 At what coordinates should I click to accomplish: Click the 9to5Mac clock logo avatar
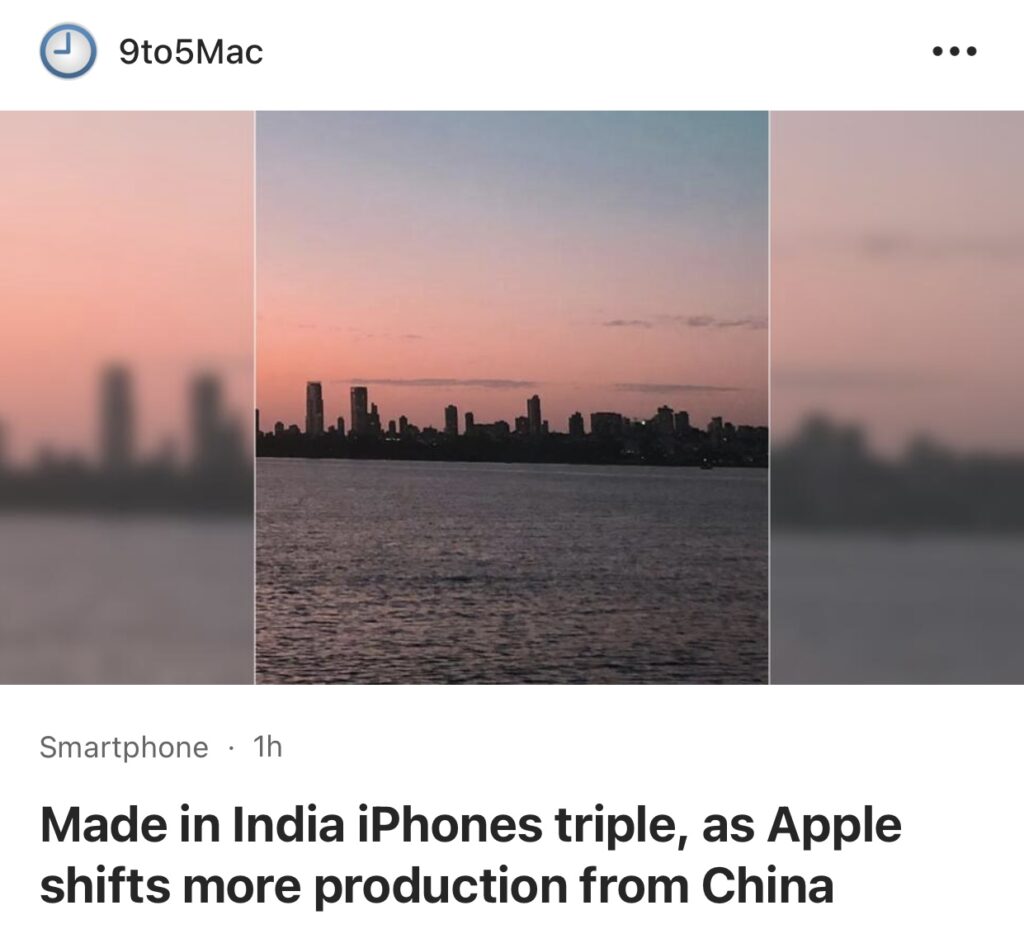68,51
